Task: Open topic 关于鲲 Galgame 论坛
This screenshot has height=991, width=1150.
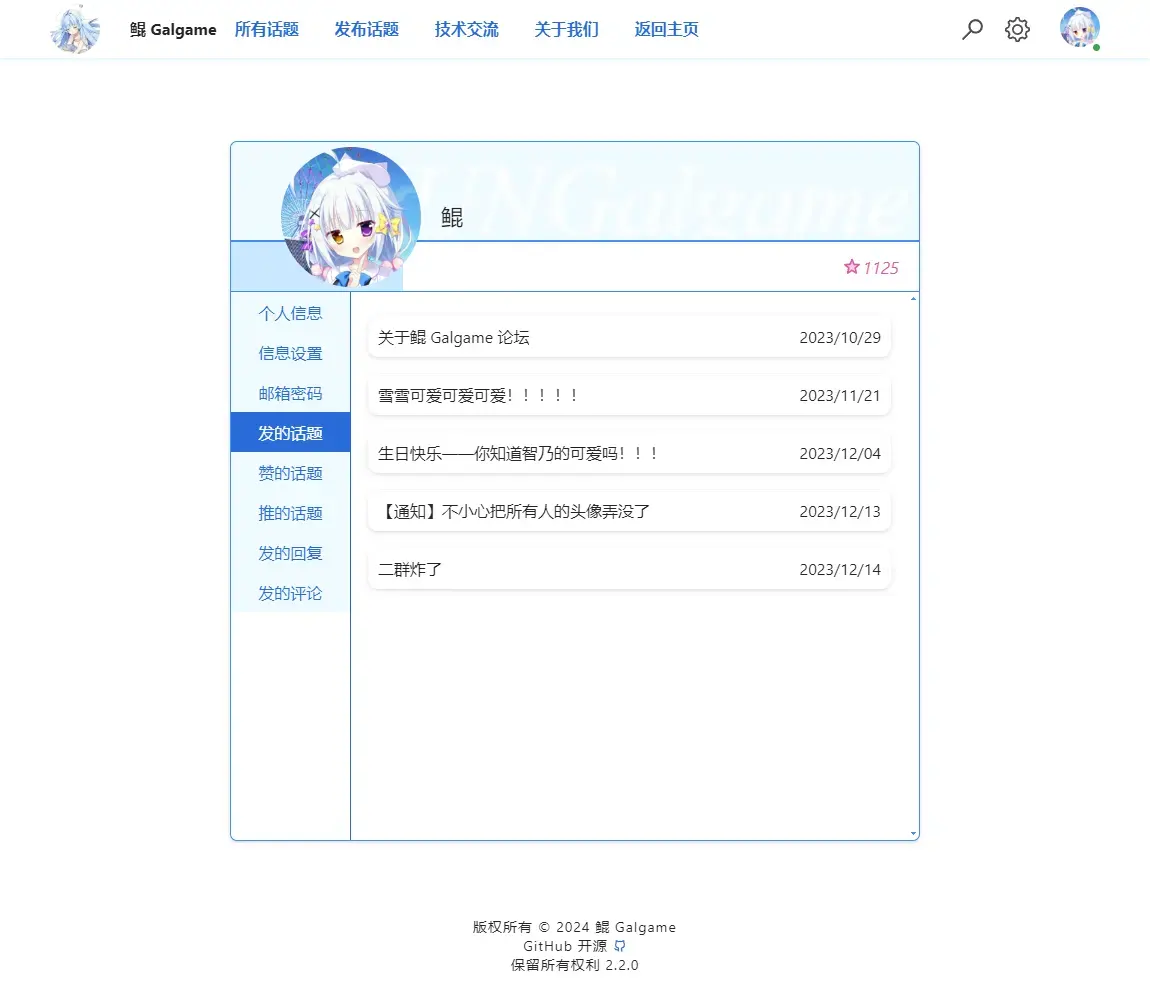Action: pyautogui.click(x=629, y=337)
